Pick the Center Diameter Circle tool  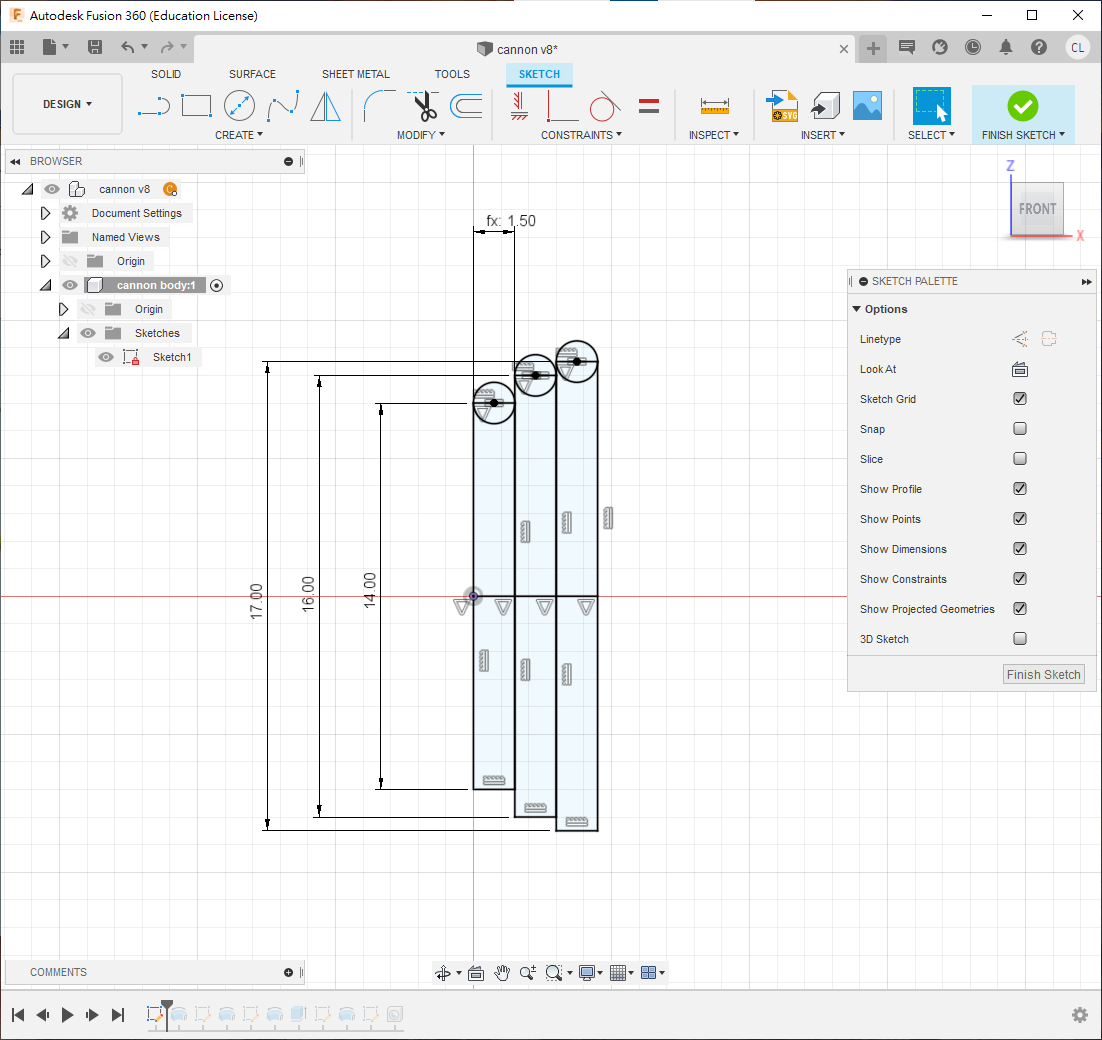[x=239, y=105]
